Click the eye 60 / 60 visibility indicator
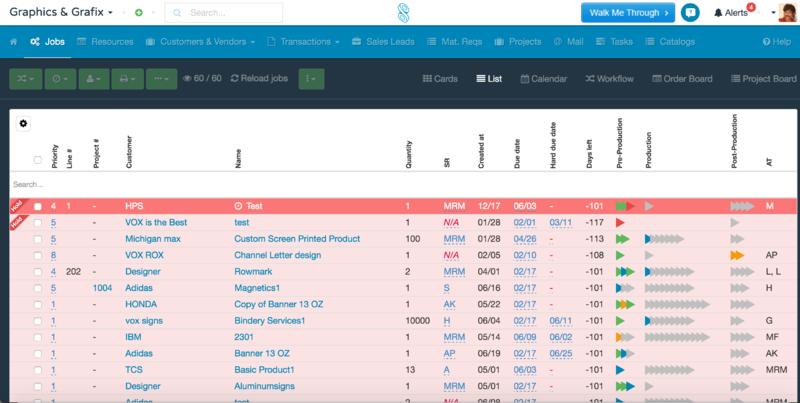Image resolution: width=800 pixels, height=403 pixels. [202, 79]
